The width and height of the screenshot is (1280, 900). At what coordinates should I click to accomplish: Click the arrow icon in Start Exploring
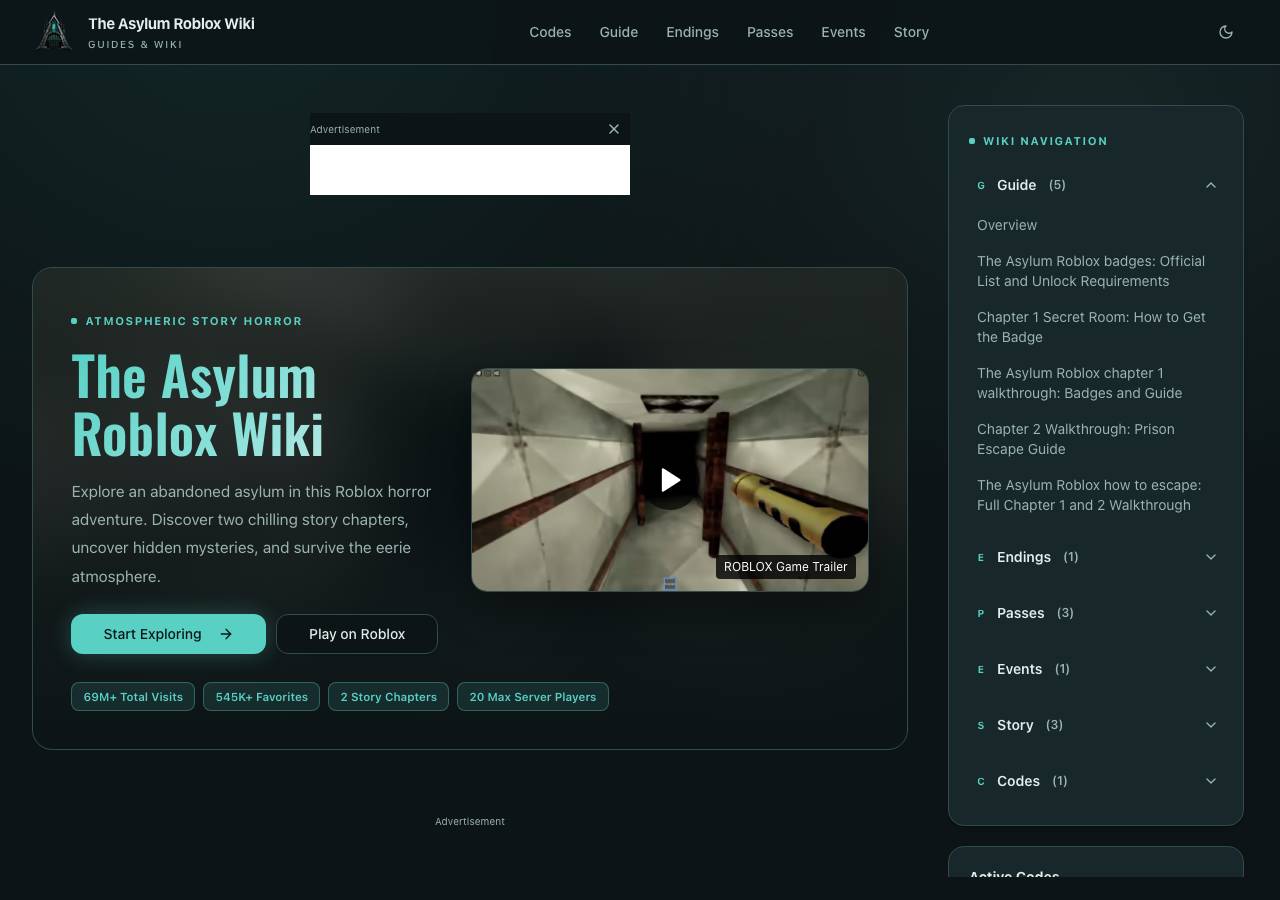(x=226, y=634)
